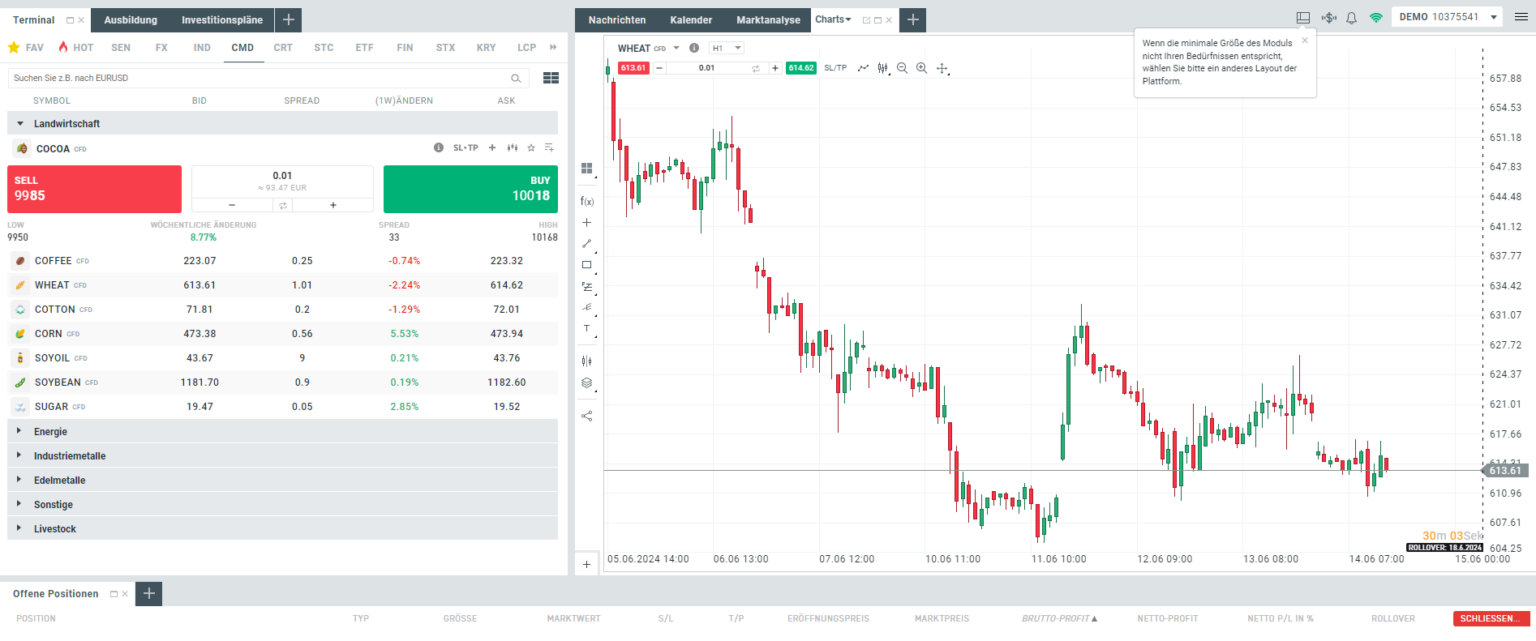Toggle the grid view of the symbol list
This screenshot has height=641, width=1536.
pyautogui.click(x=550, y=78)
